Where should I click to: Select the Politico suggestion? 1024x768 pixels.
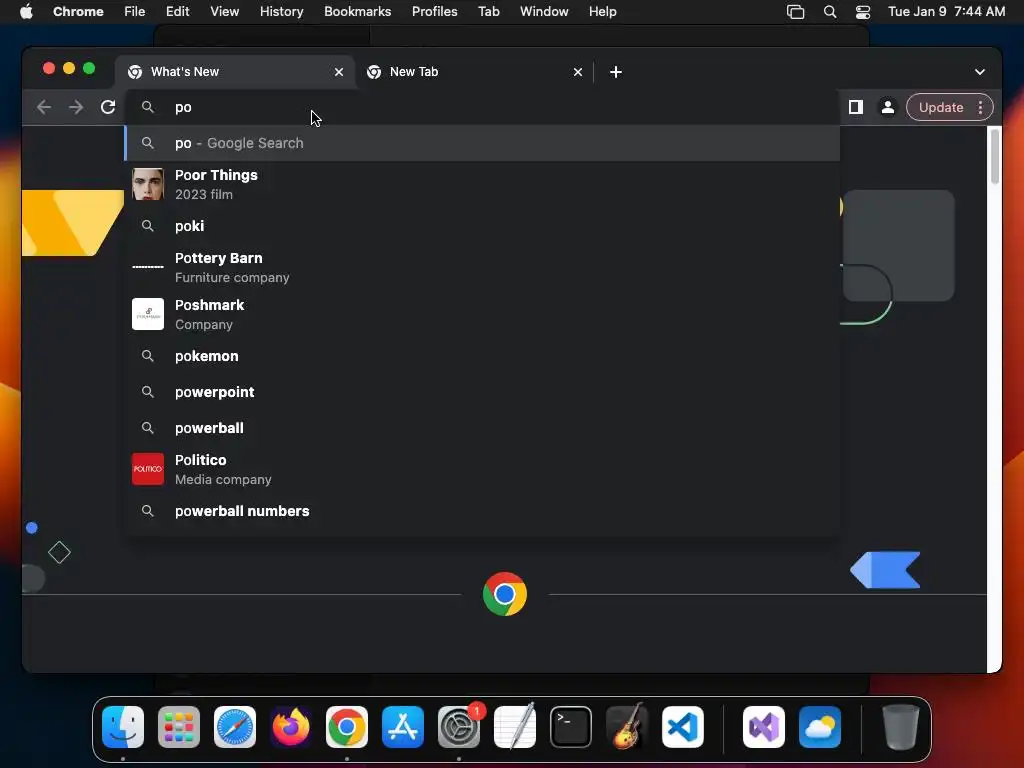[482, 469]
